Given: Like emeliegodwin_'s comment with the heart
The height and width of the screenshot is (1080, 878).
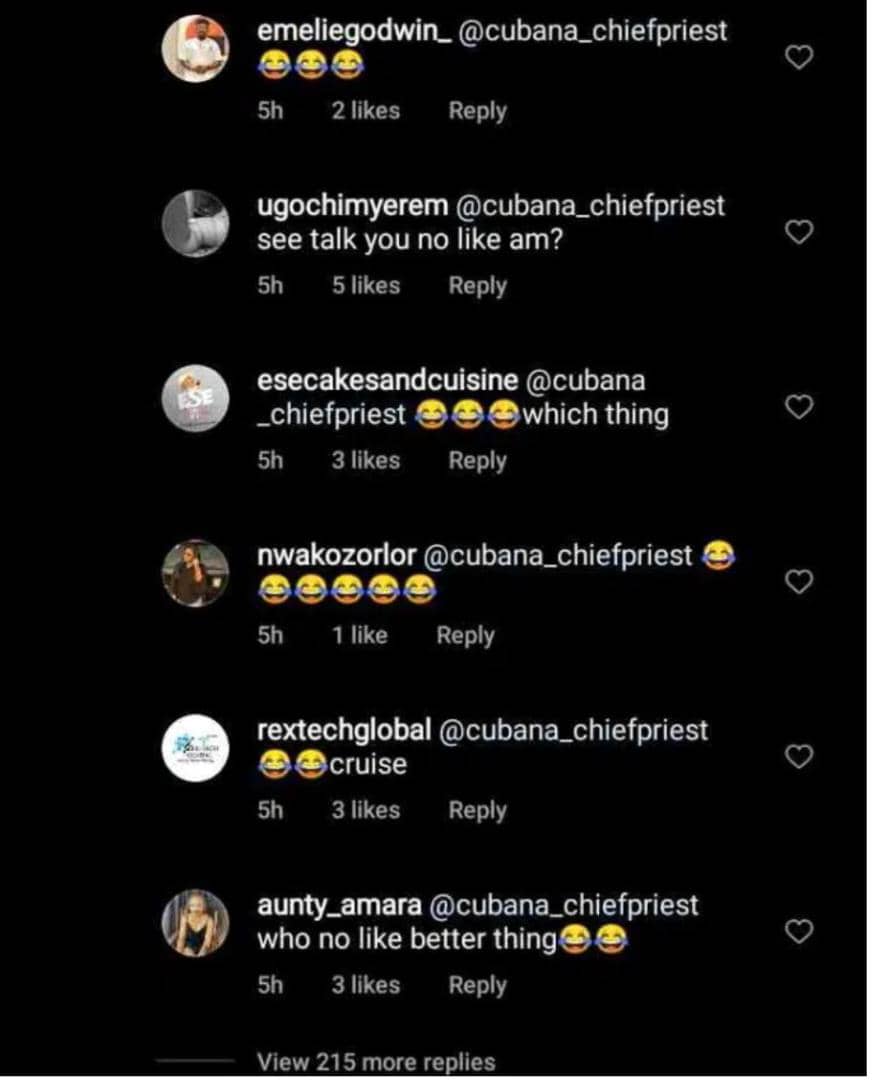Looking at the screenshot, I should (x=797, y=58).
